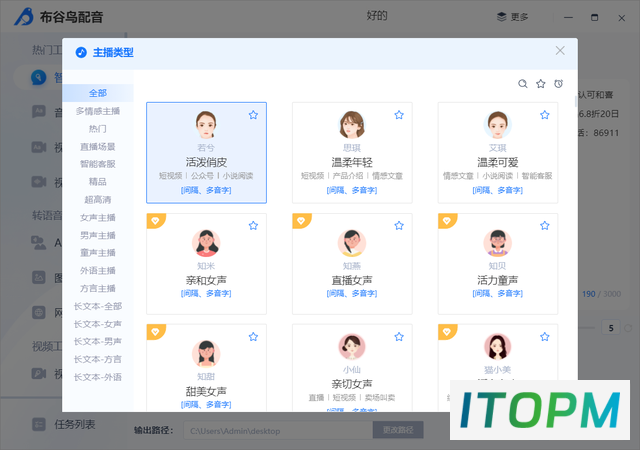
Task: Select the 长文本-全部 category
Action: pos(98,306)
